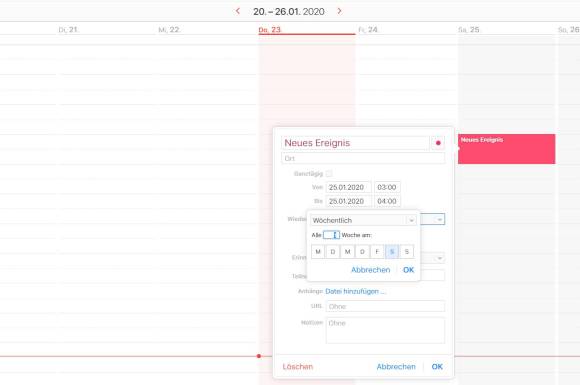Click Löschen to delete the event
580x385 pixels.
(x=298, y=367)
